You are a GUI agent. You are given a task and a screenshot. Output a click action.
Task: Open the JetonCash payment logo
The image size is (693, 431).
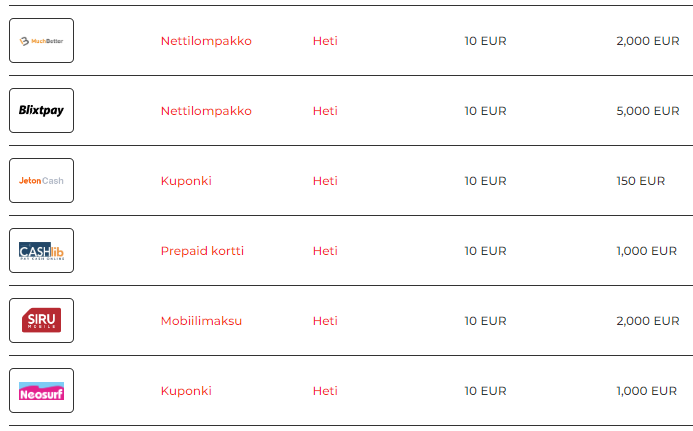(x=42, y=180)
